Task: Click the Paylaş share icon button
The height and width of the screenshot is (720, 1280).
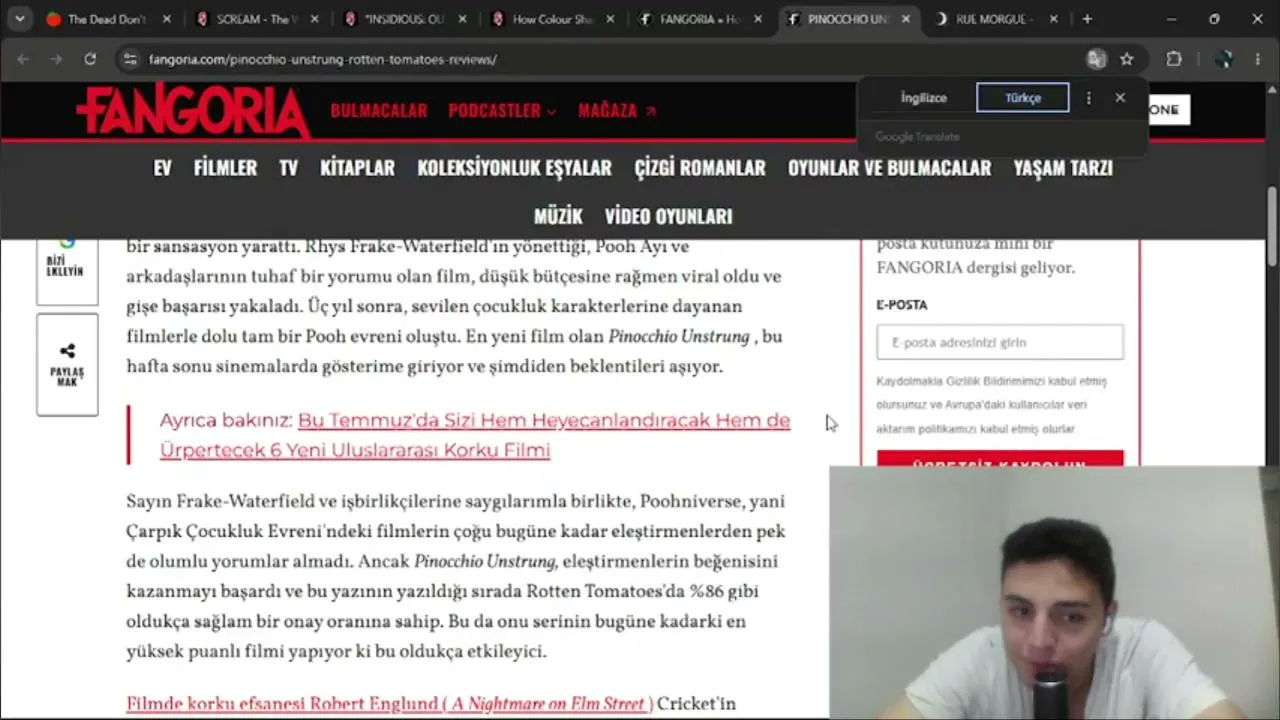Action: 67,364
